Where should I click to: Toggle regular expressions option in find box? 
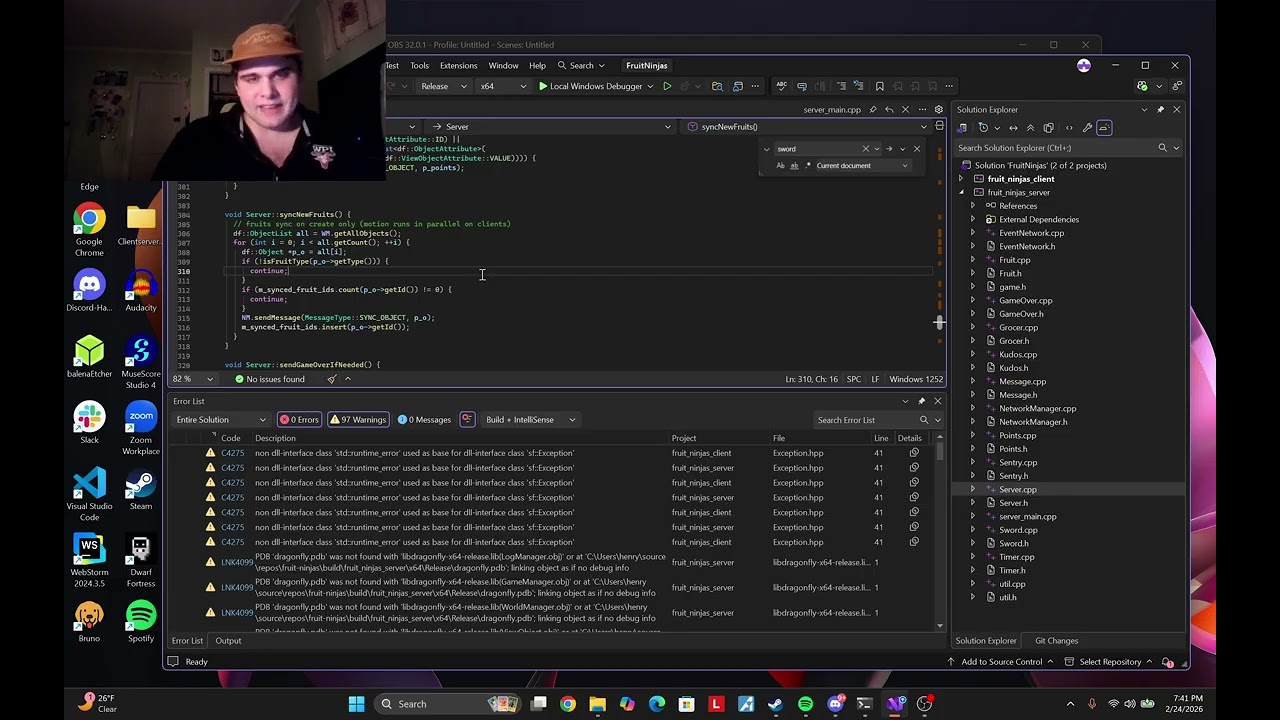807,166
